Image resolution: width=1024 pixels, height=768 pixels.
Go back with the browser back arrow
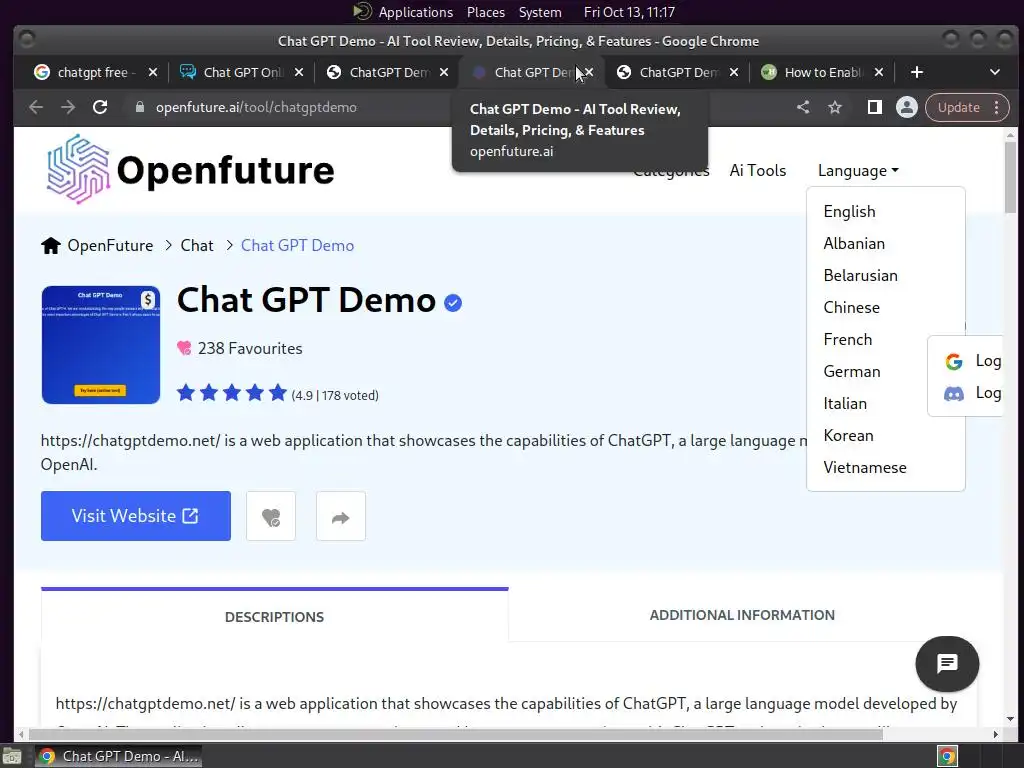(x=36, y=107)
